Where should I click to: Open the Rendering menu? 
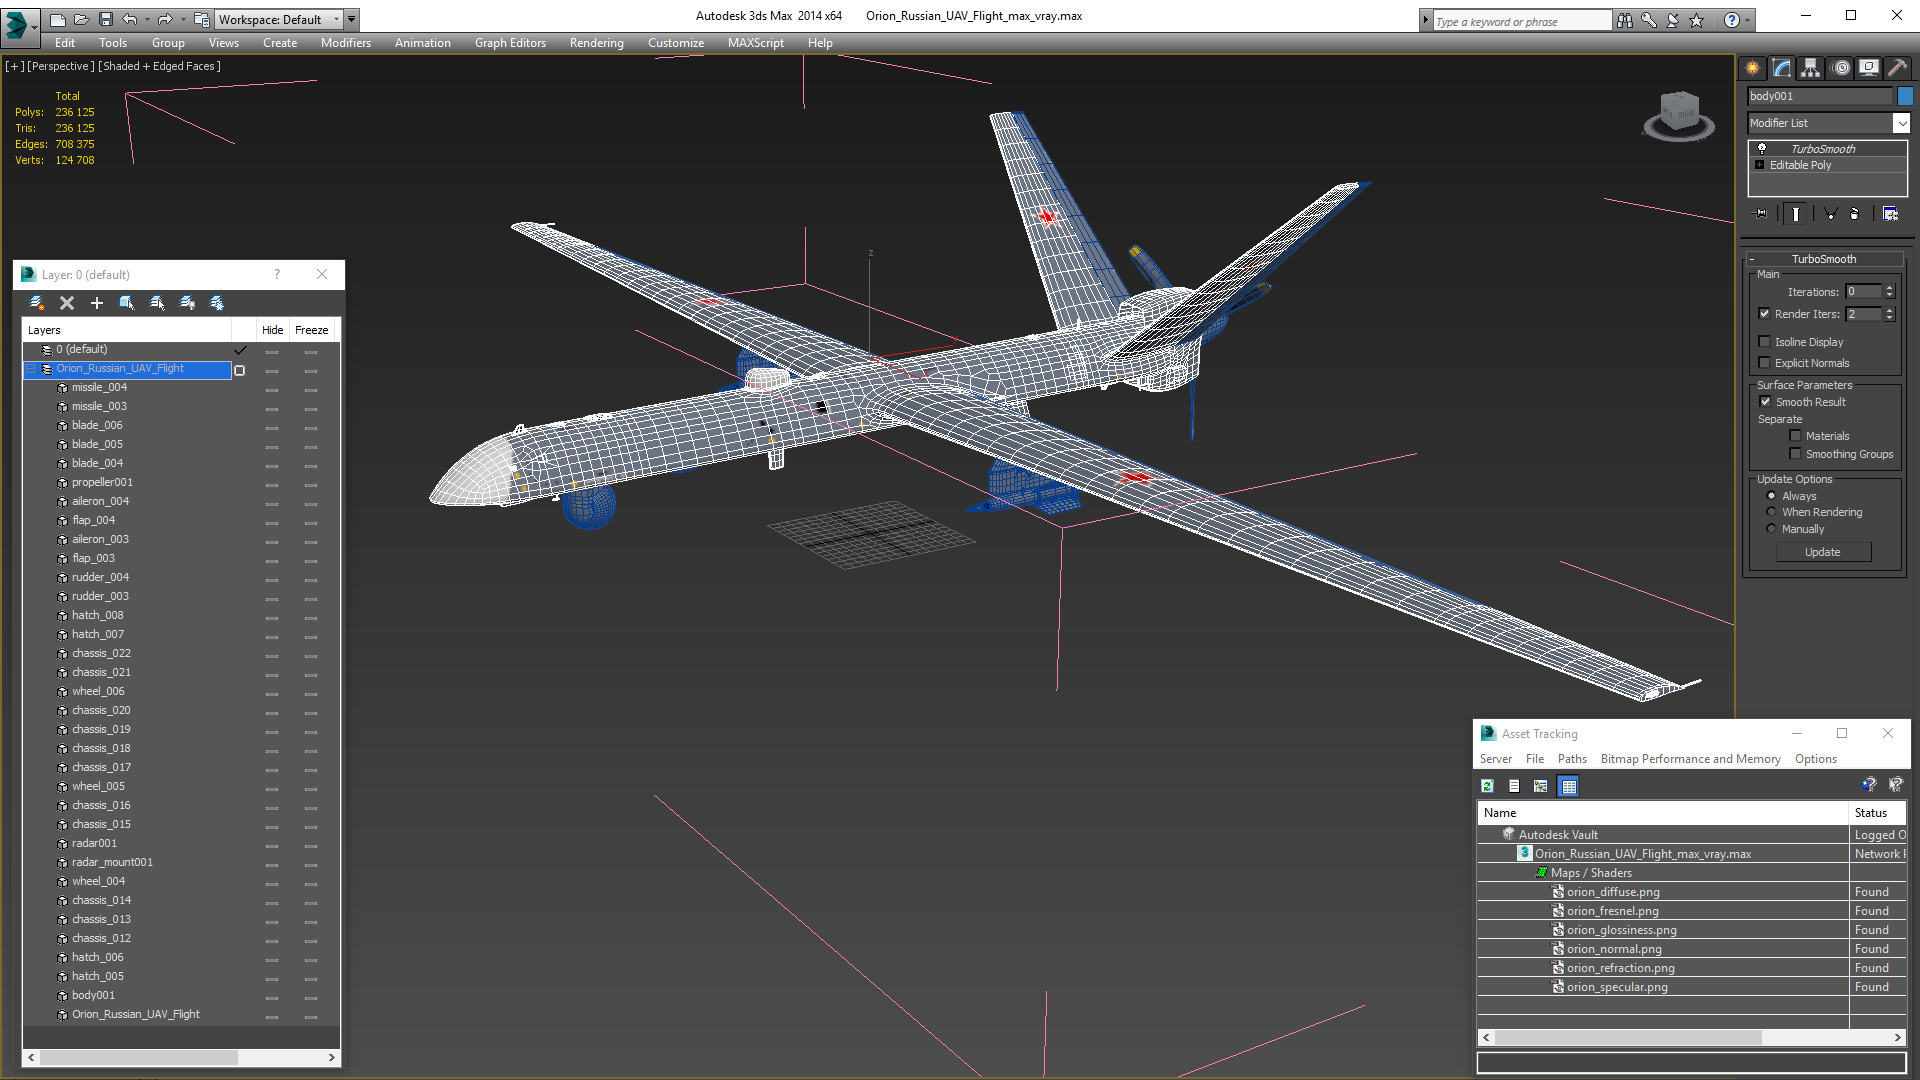596,43
